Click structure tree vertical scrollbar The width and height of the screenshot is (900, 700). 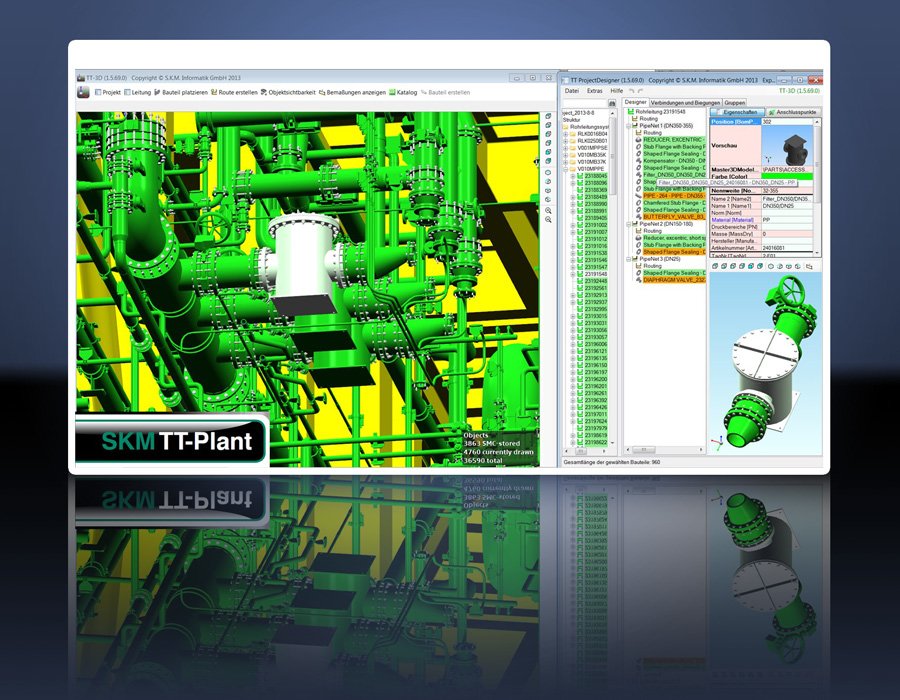pos(612,278)
